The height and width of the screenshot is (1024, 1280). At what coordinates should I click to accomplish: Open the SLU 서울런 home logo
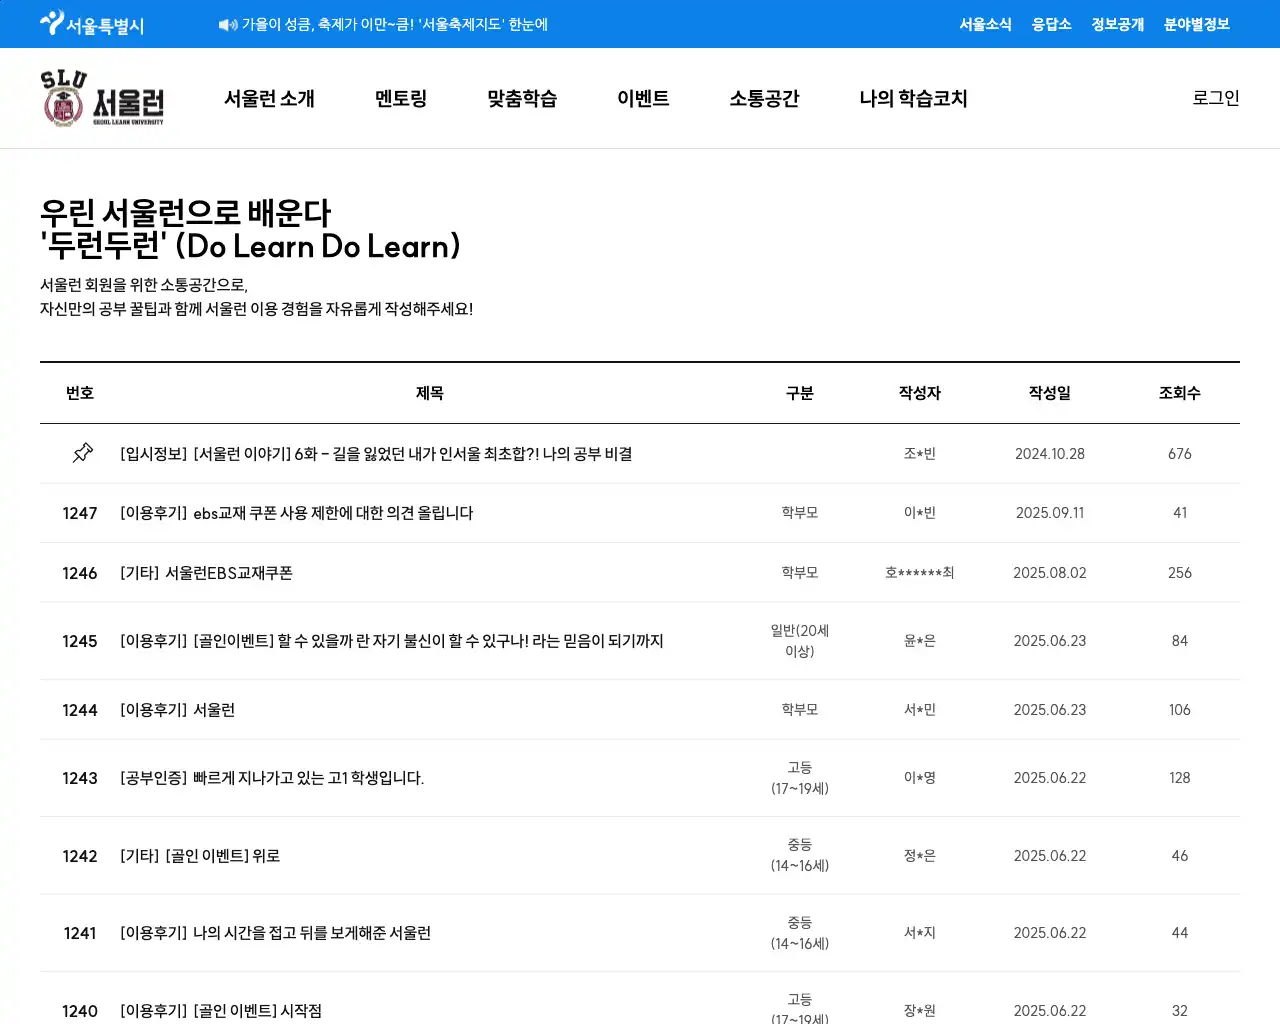tap(102, 98)
